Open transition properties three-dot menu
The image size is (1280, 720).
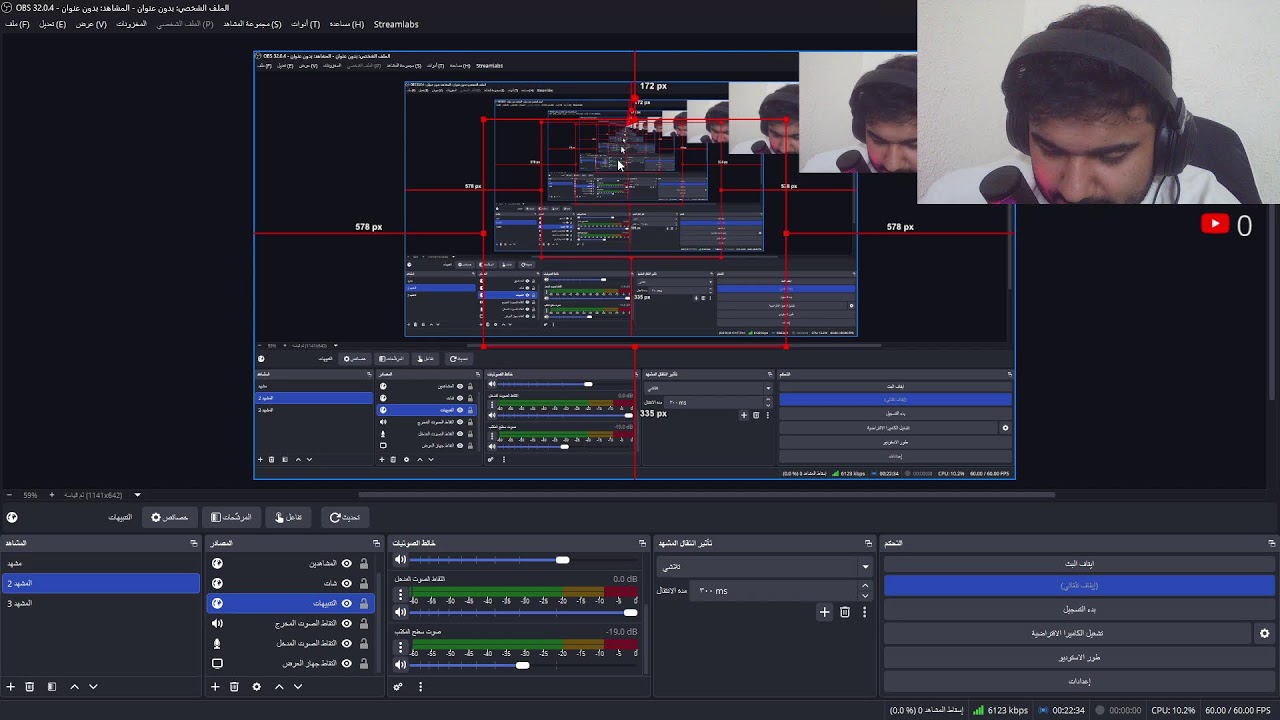(864, 612)
